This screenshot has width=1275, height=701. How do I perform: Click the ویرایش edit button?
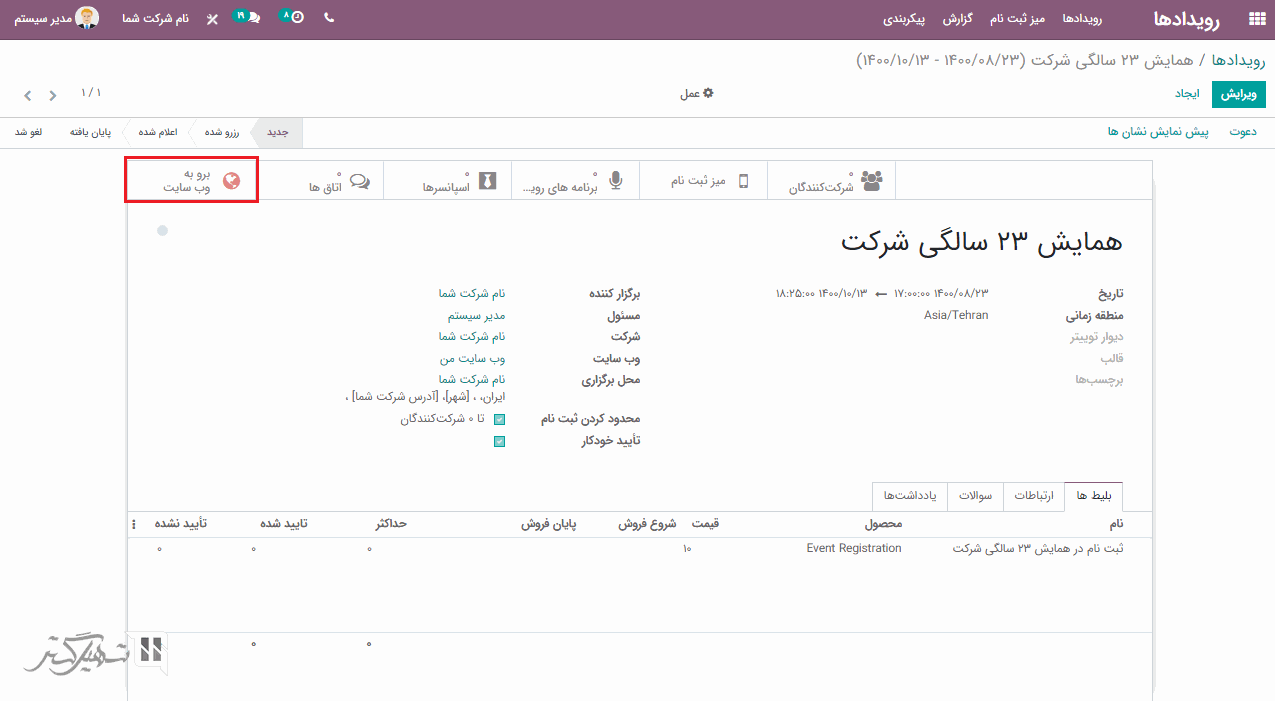1238,94
